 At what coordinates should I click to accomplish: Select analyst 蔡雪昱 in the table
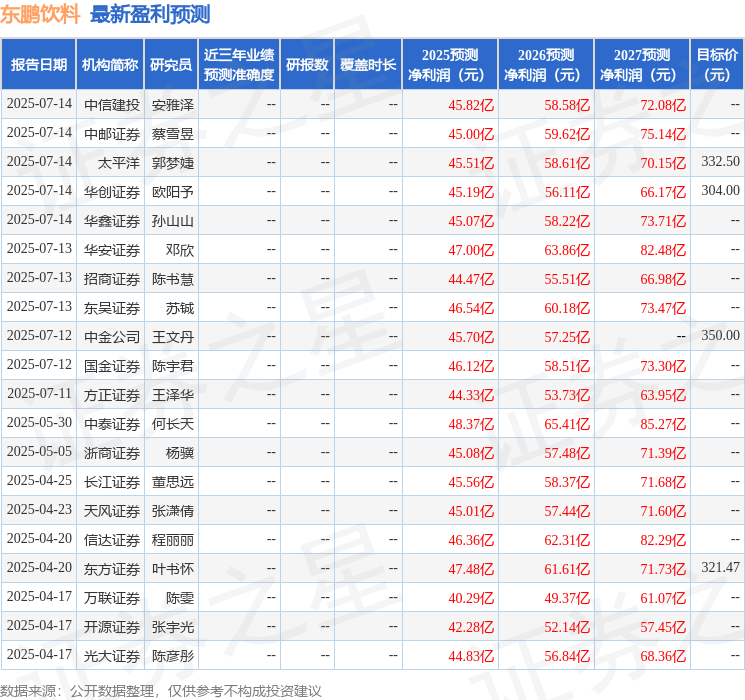(x=173, y=133)
